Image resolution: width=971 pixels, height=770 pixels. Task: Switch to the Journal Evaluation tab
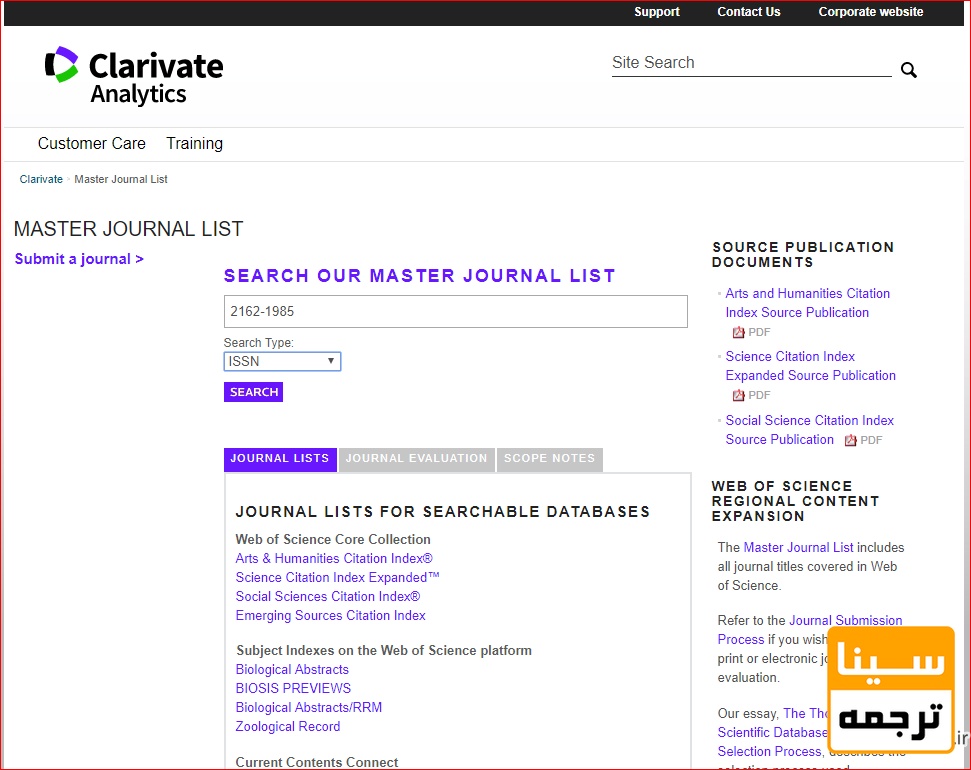click(416, 459)
